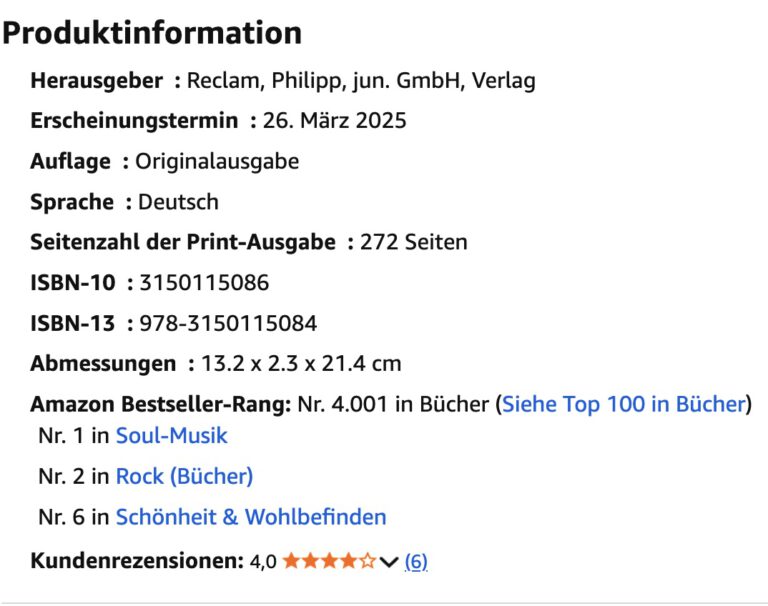768x606 pixels.
Task: Click the 4,0 rating score
Action: (x=263, y=562)
